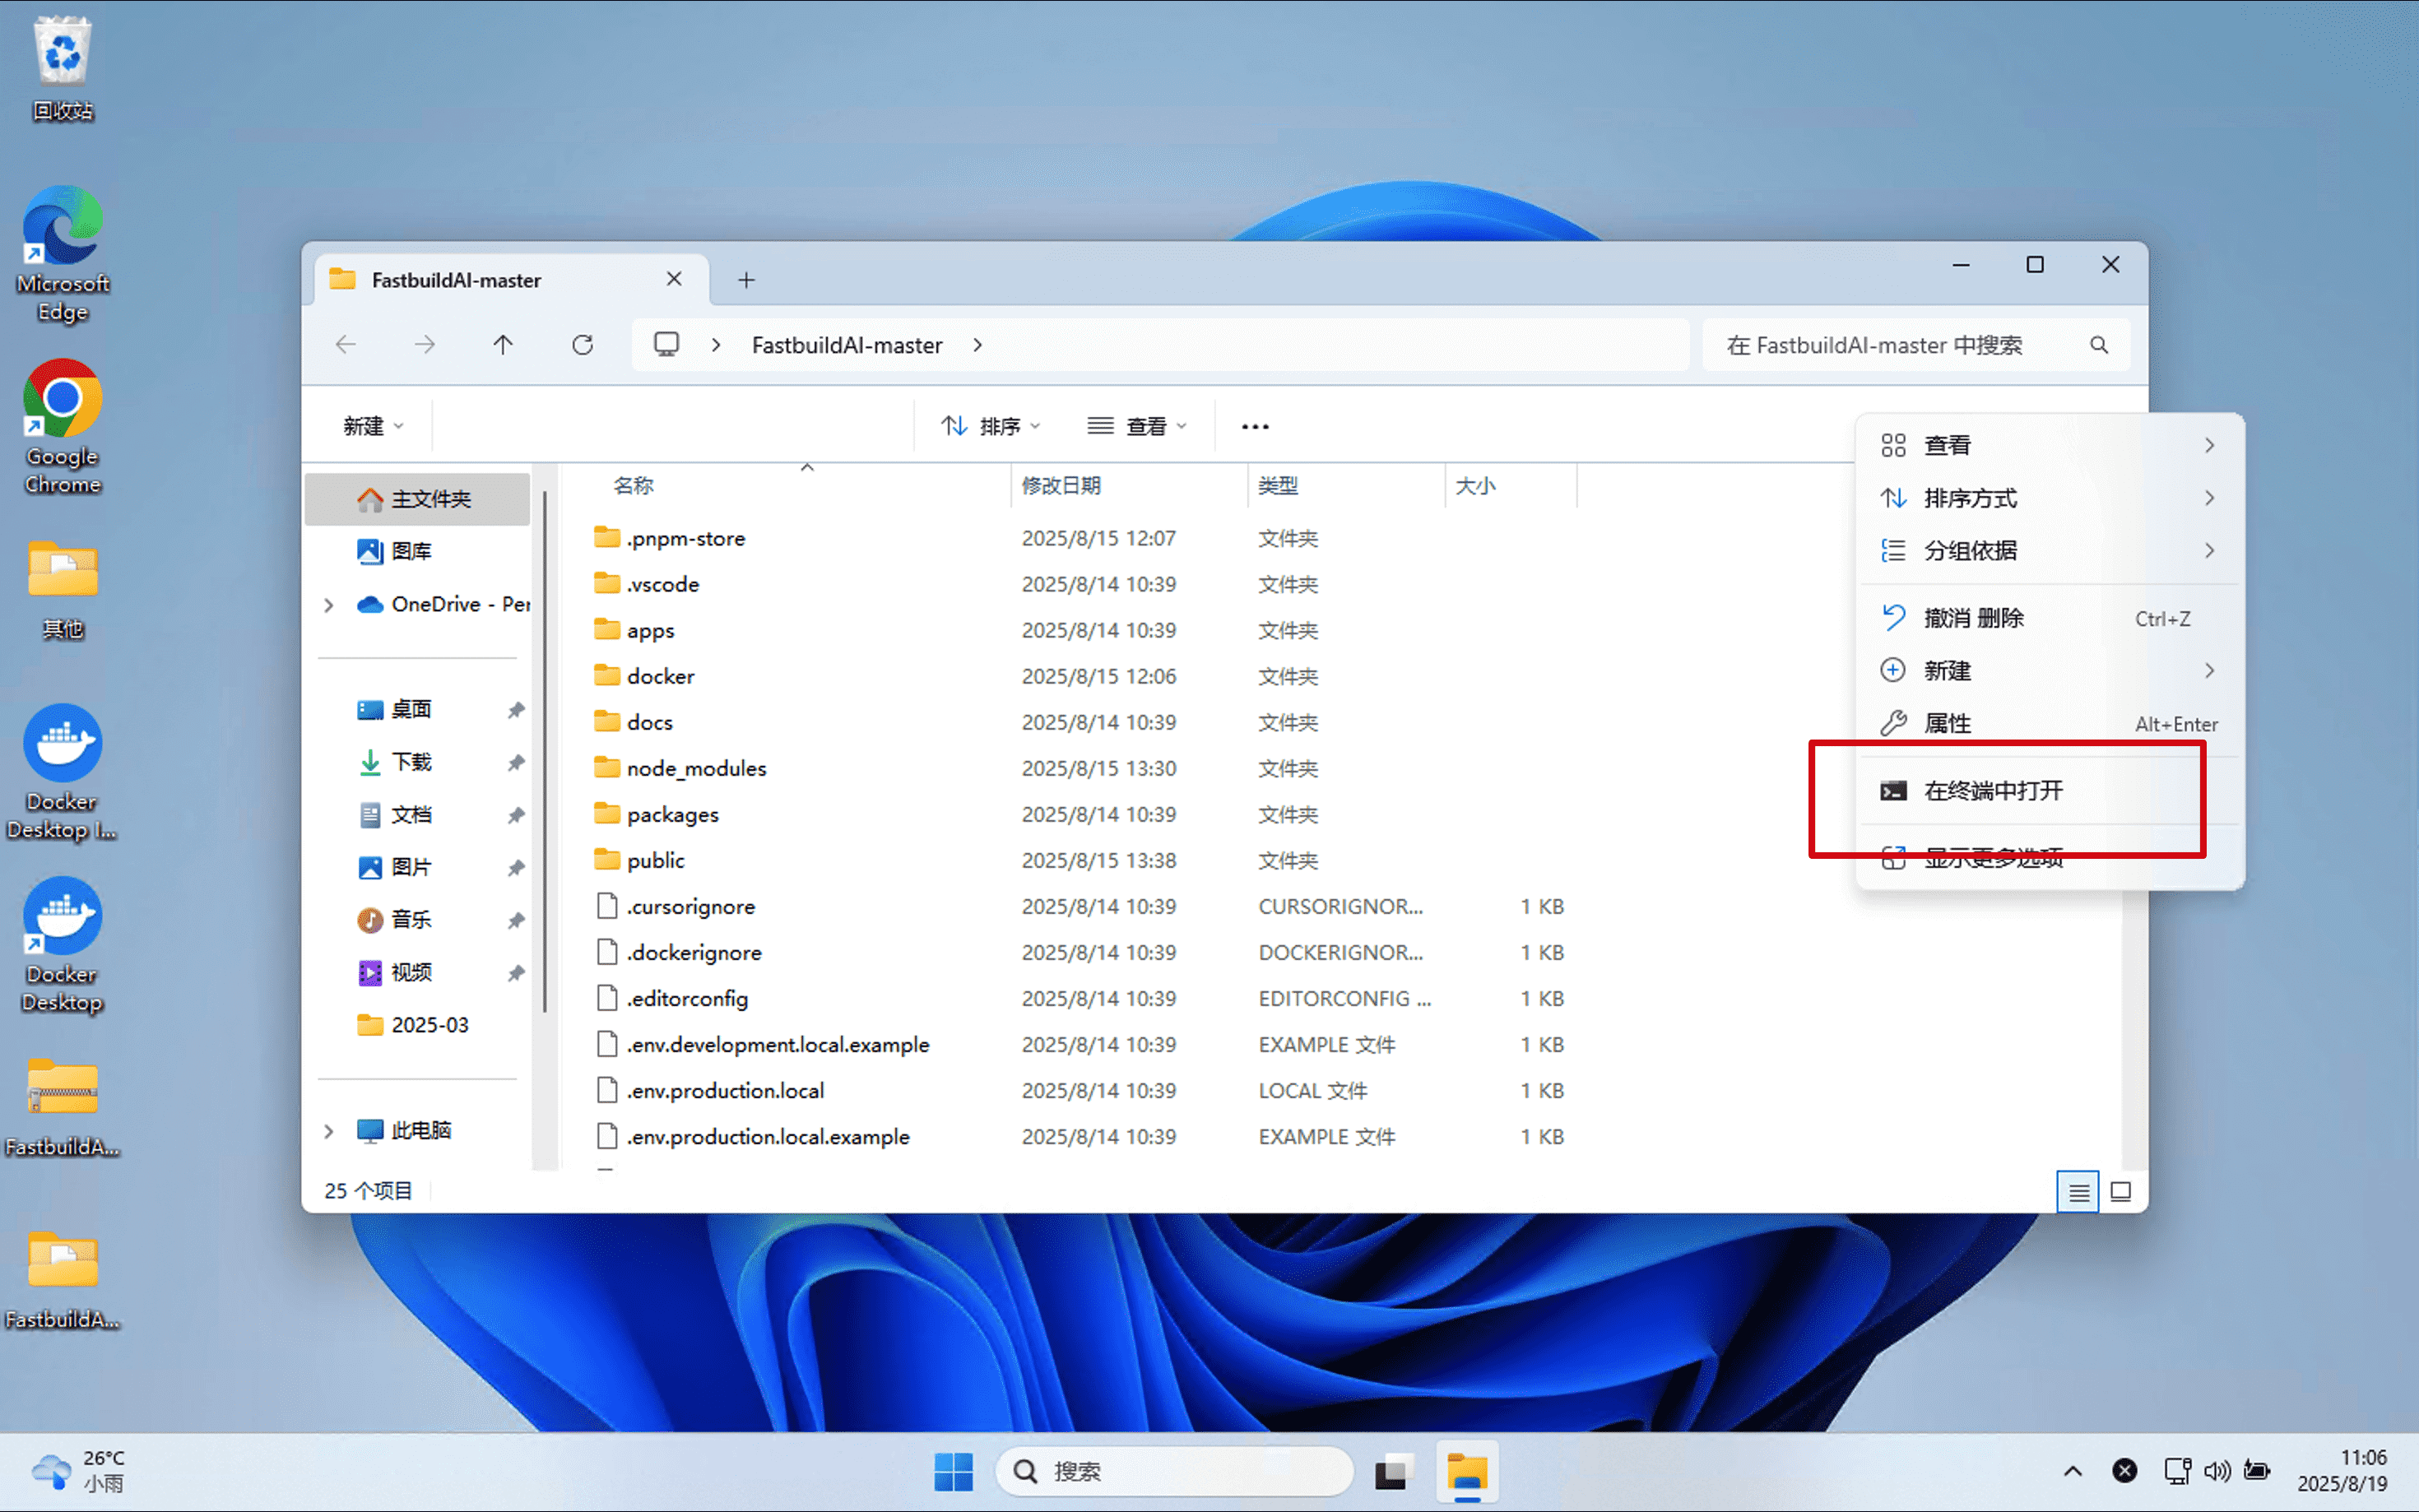Click File Explorer taskbar icon
Screen dimensions: 2419x1512
[1466, 1471]
